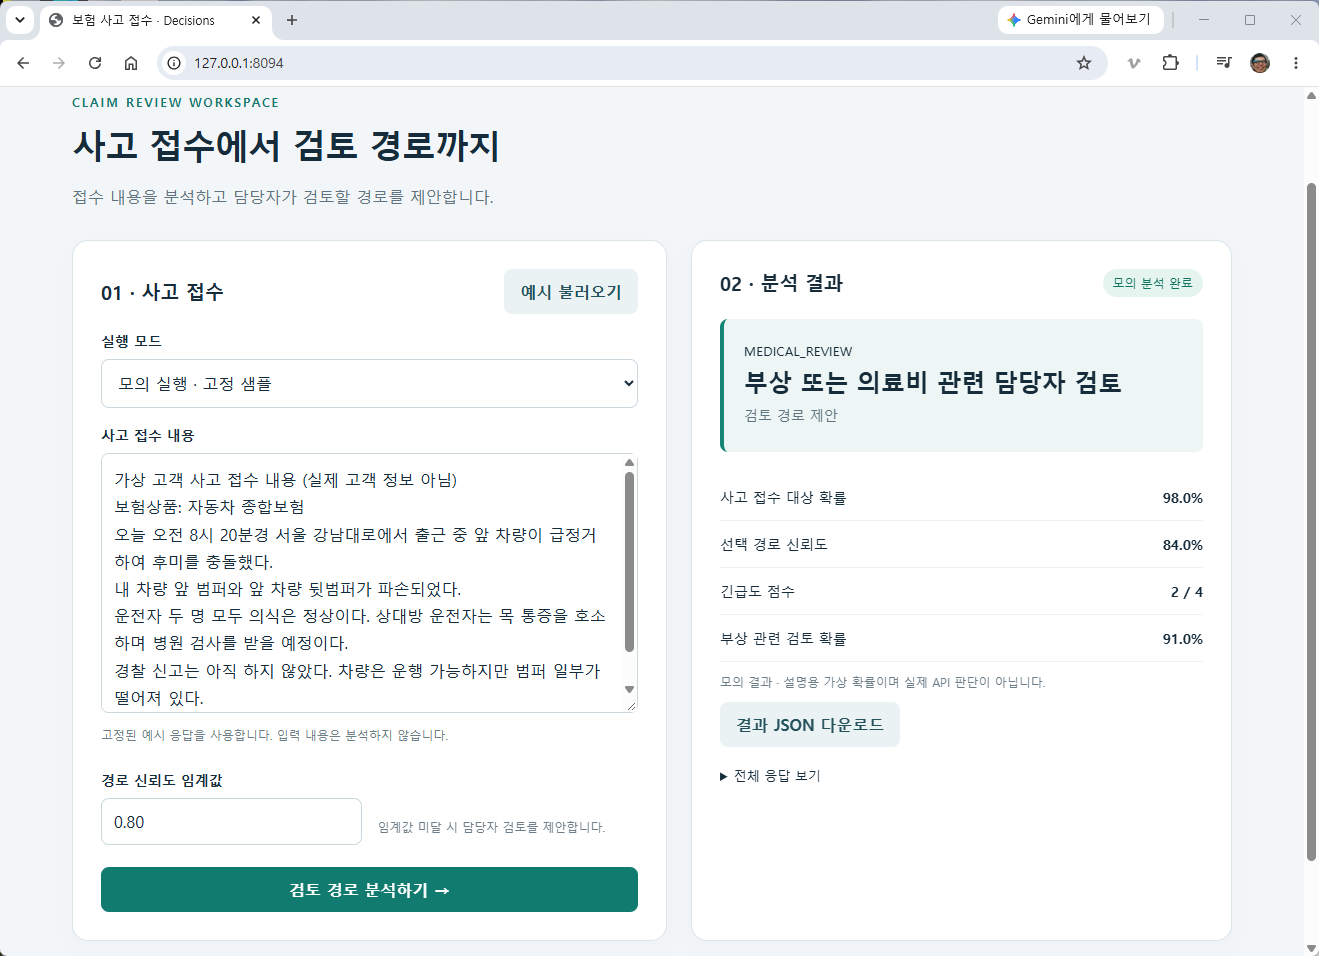Go to browser home icon
The width and height of the screenshot is (1319, 956).
131,63
